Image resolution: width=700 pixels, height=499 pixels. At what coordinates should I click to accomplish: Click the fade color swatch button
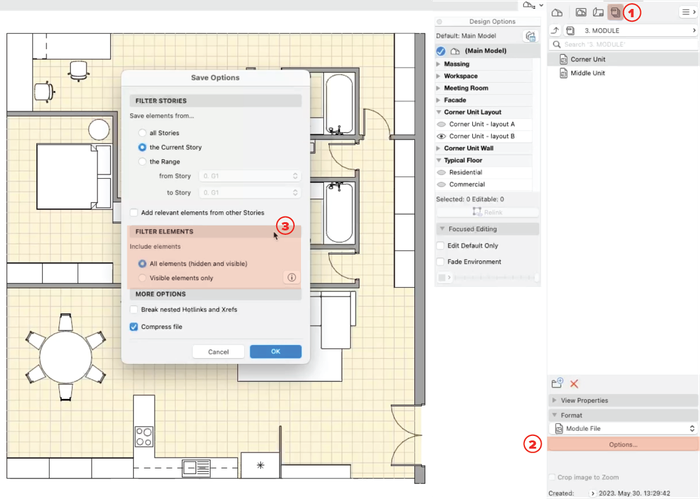click(444, 278)
